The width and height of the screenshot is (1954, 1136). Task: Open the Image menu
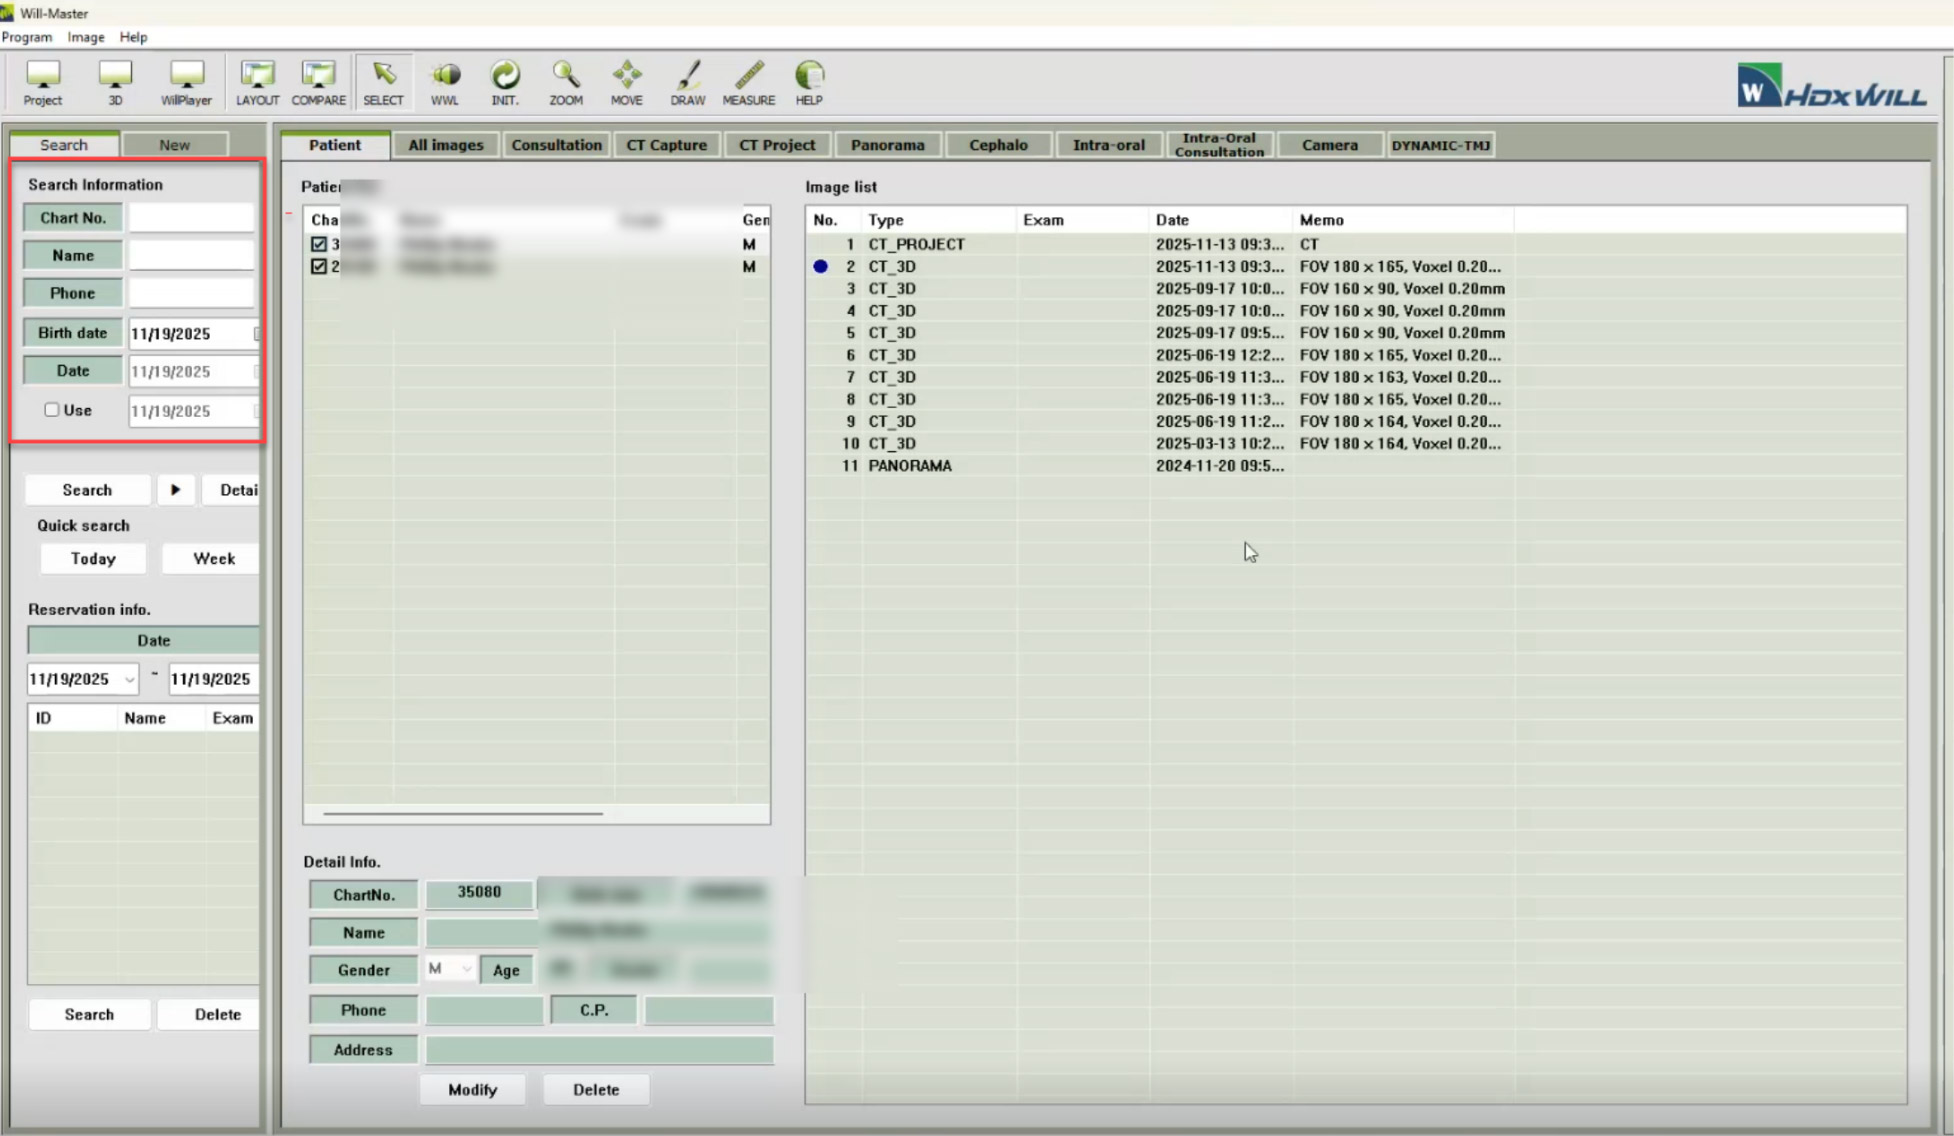point(85,37)
